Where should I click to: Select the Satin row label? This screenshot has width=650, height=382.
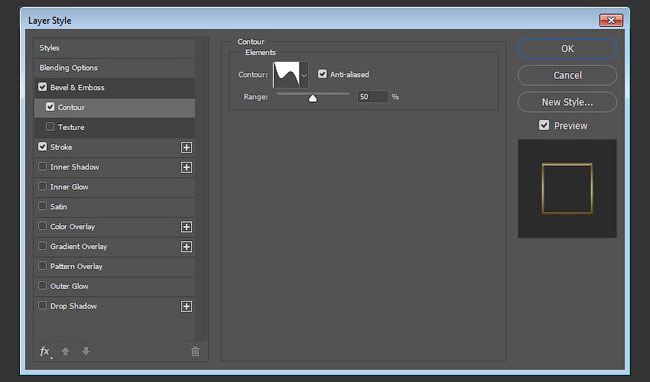coord(58,207)
